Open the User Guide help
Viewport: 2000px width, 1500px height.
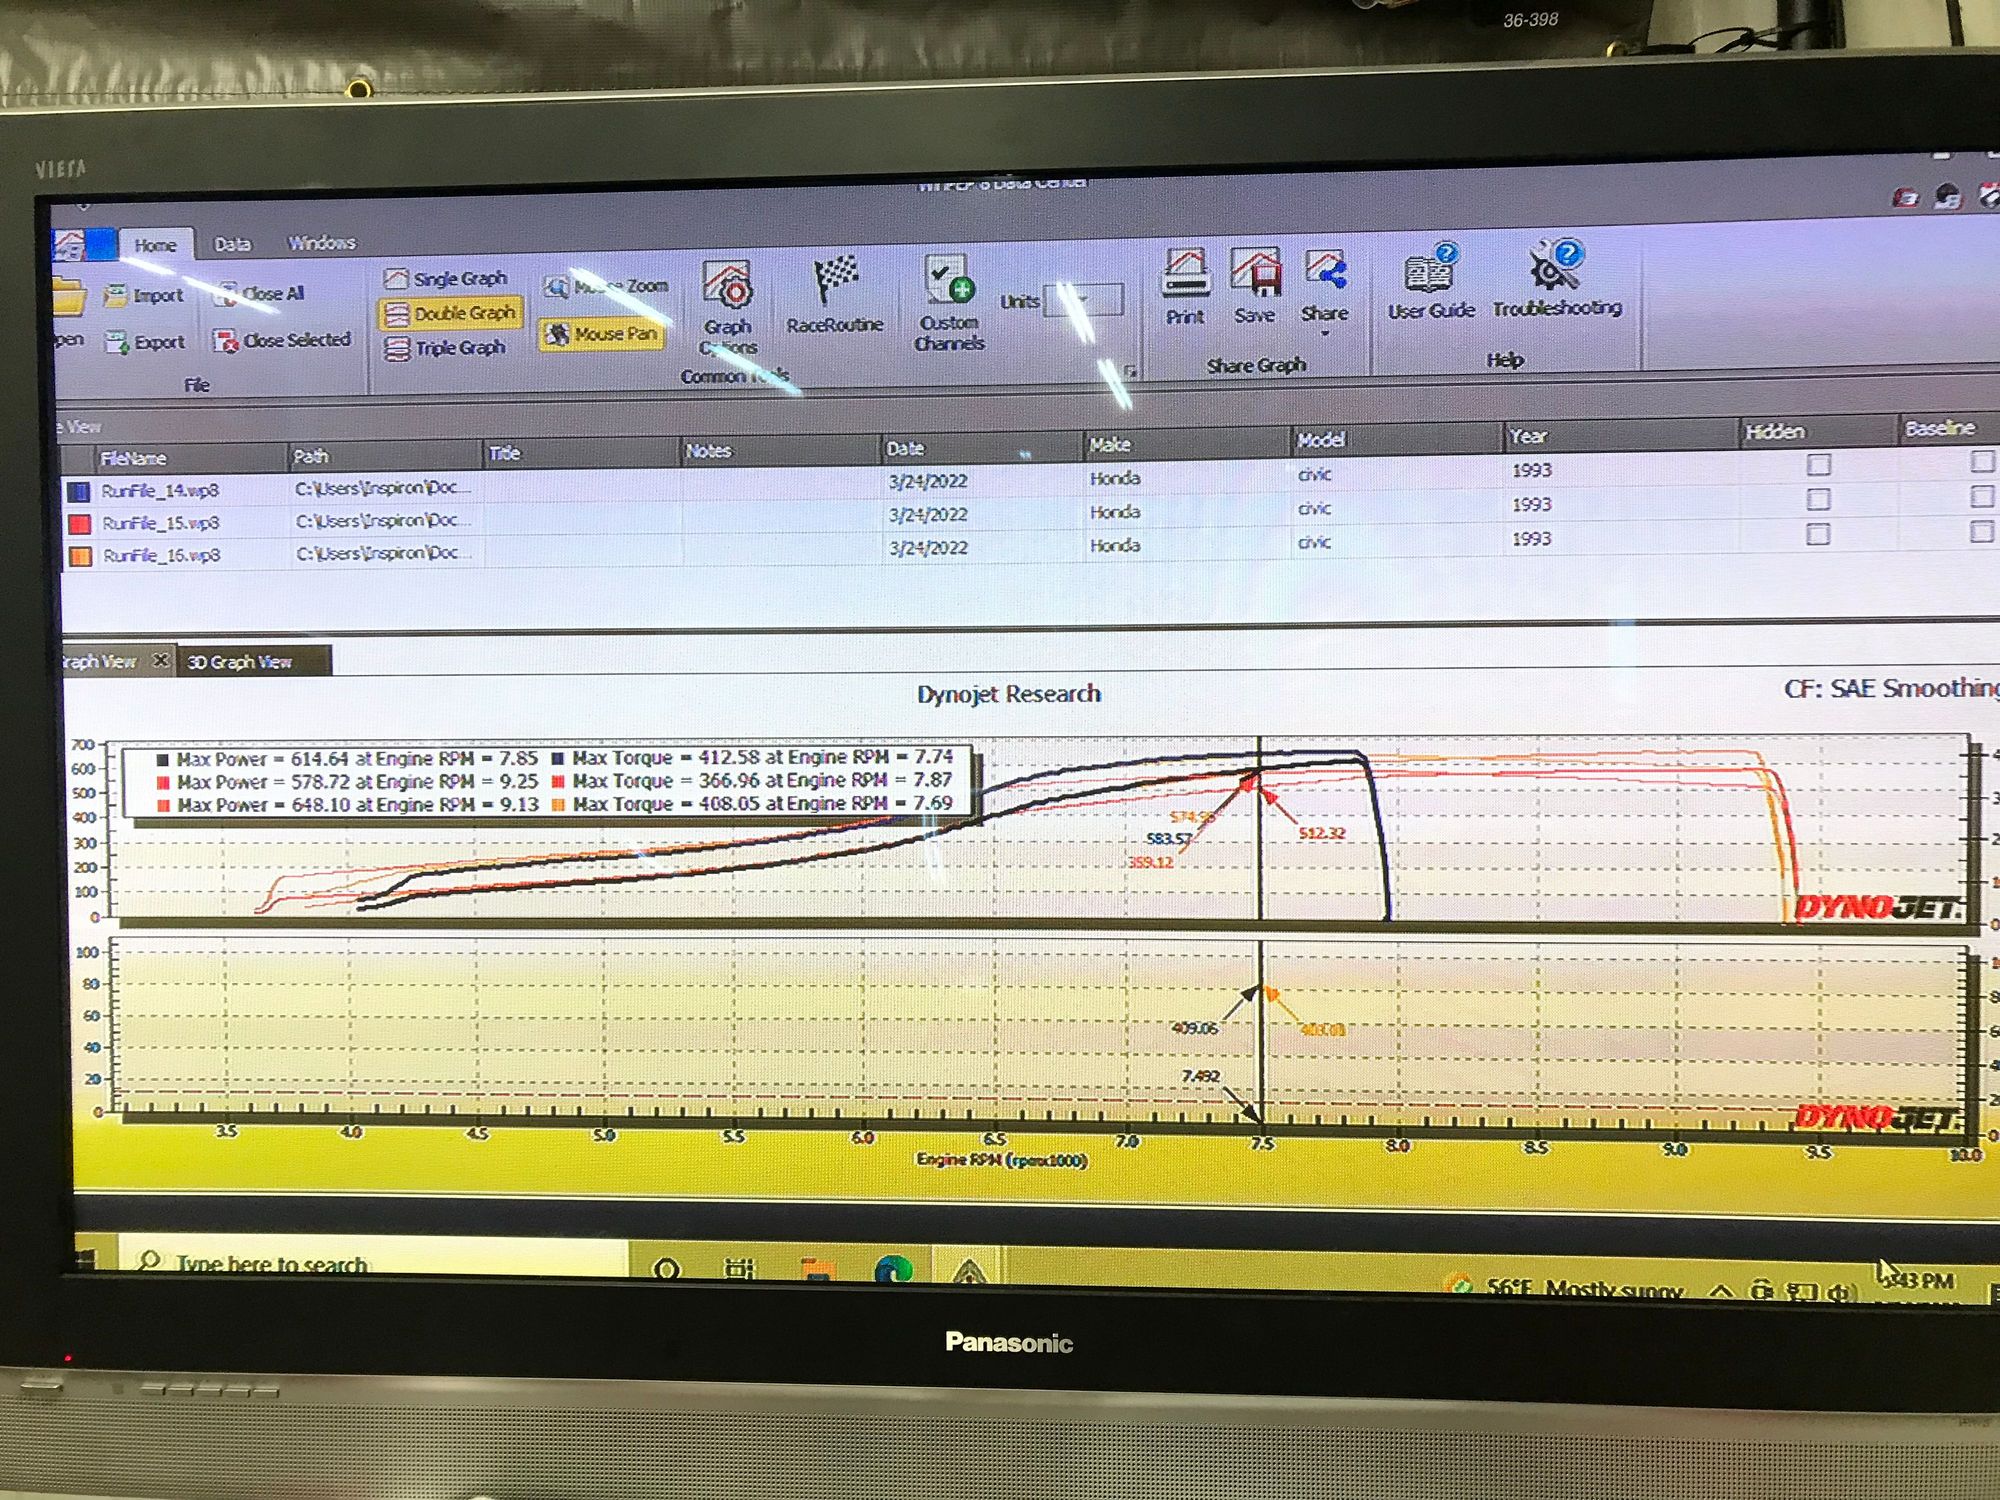tap(1431, 282)
